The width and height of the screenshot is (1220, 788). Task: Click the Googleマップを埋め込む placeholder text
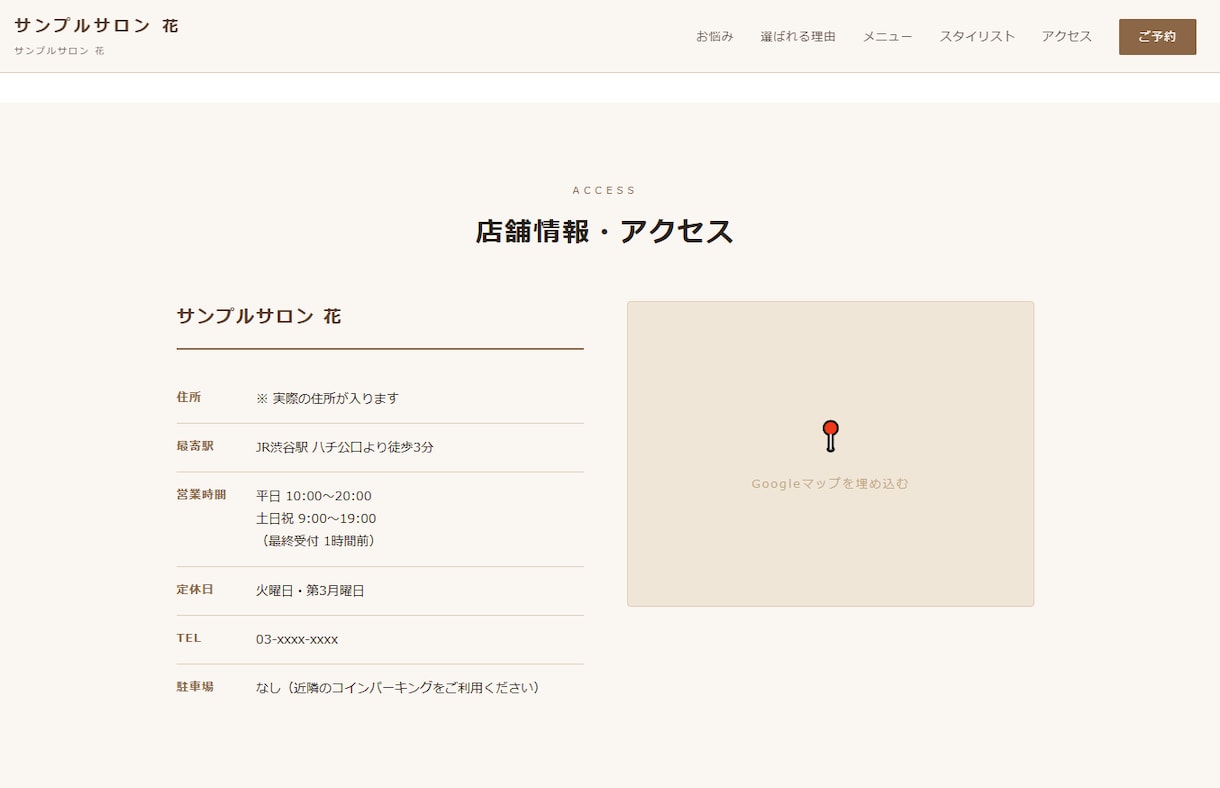(830, 484)
